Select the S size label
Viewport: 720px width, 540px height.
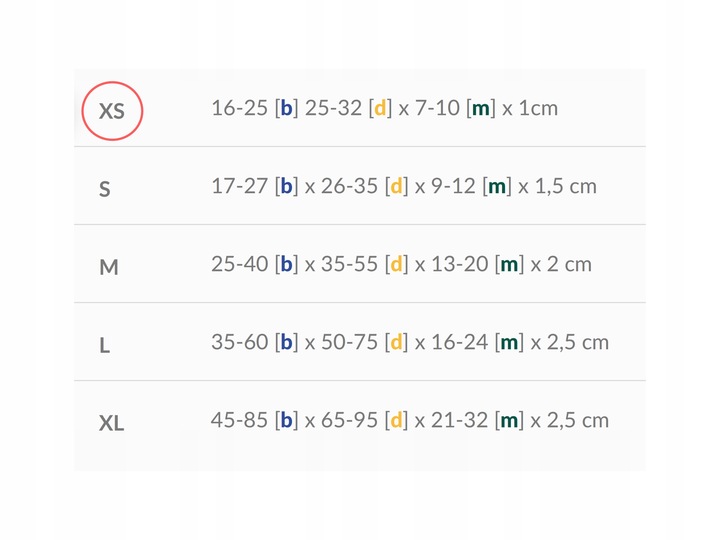tap(105, 188)
